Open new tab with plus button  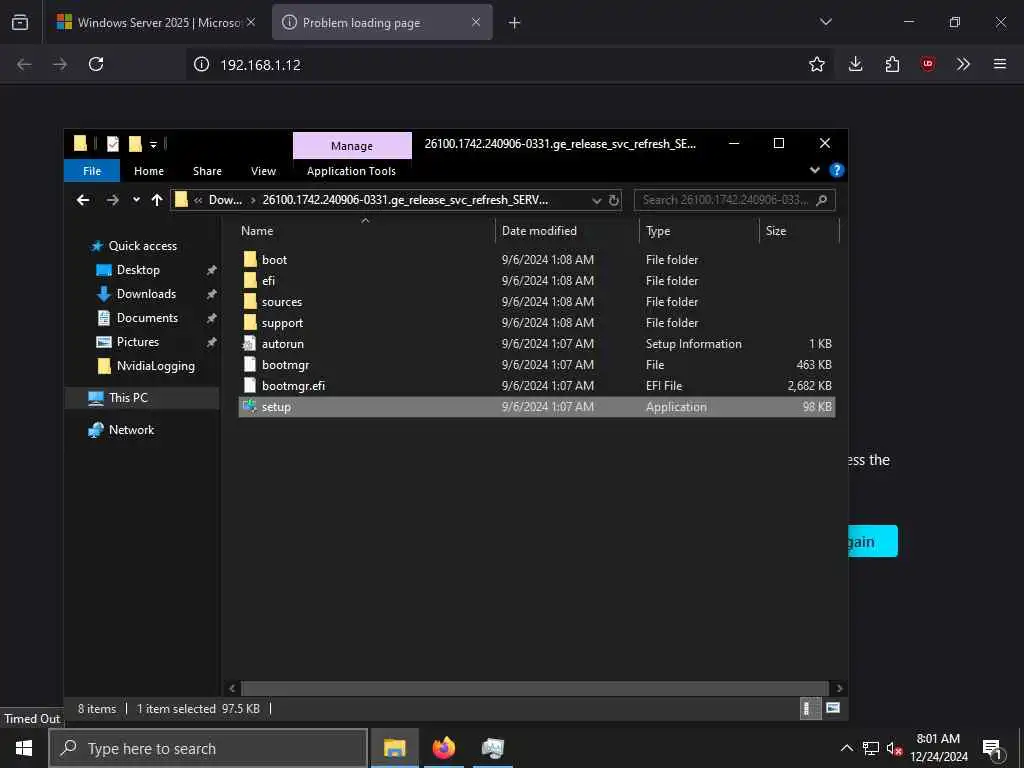[515, 23]
